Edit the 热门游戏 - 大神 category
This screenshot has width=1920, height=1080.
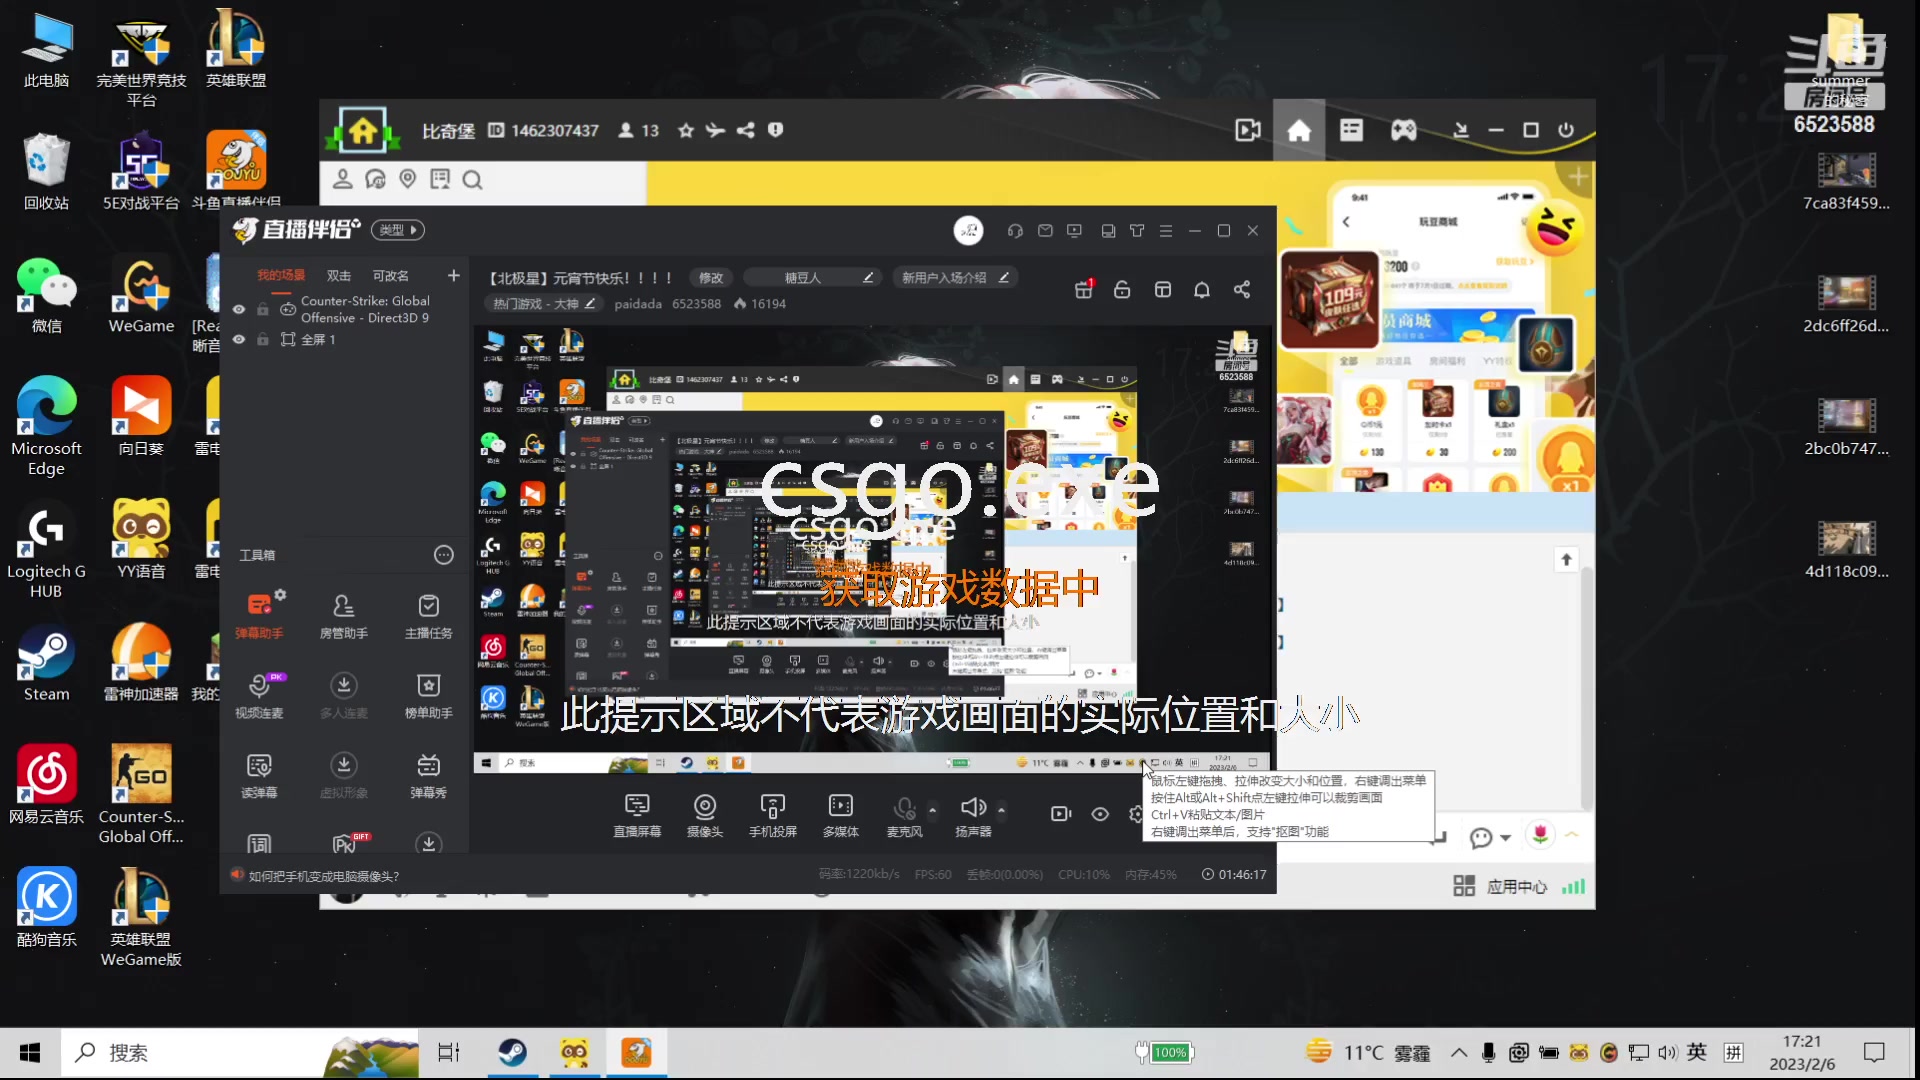544,303
